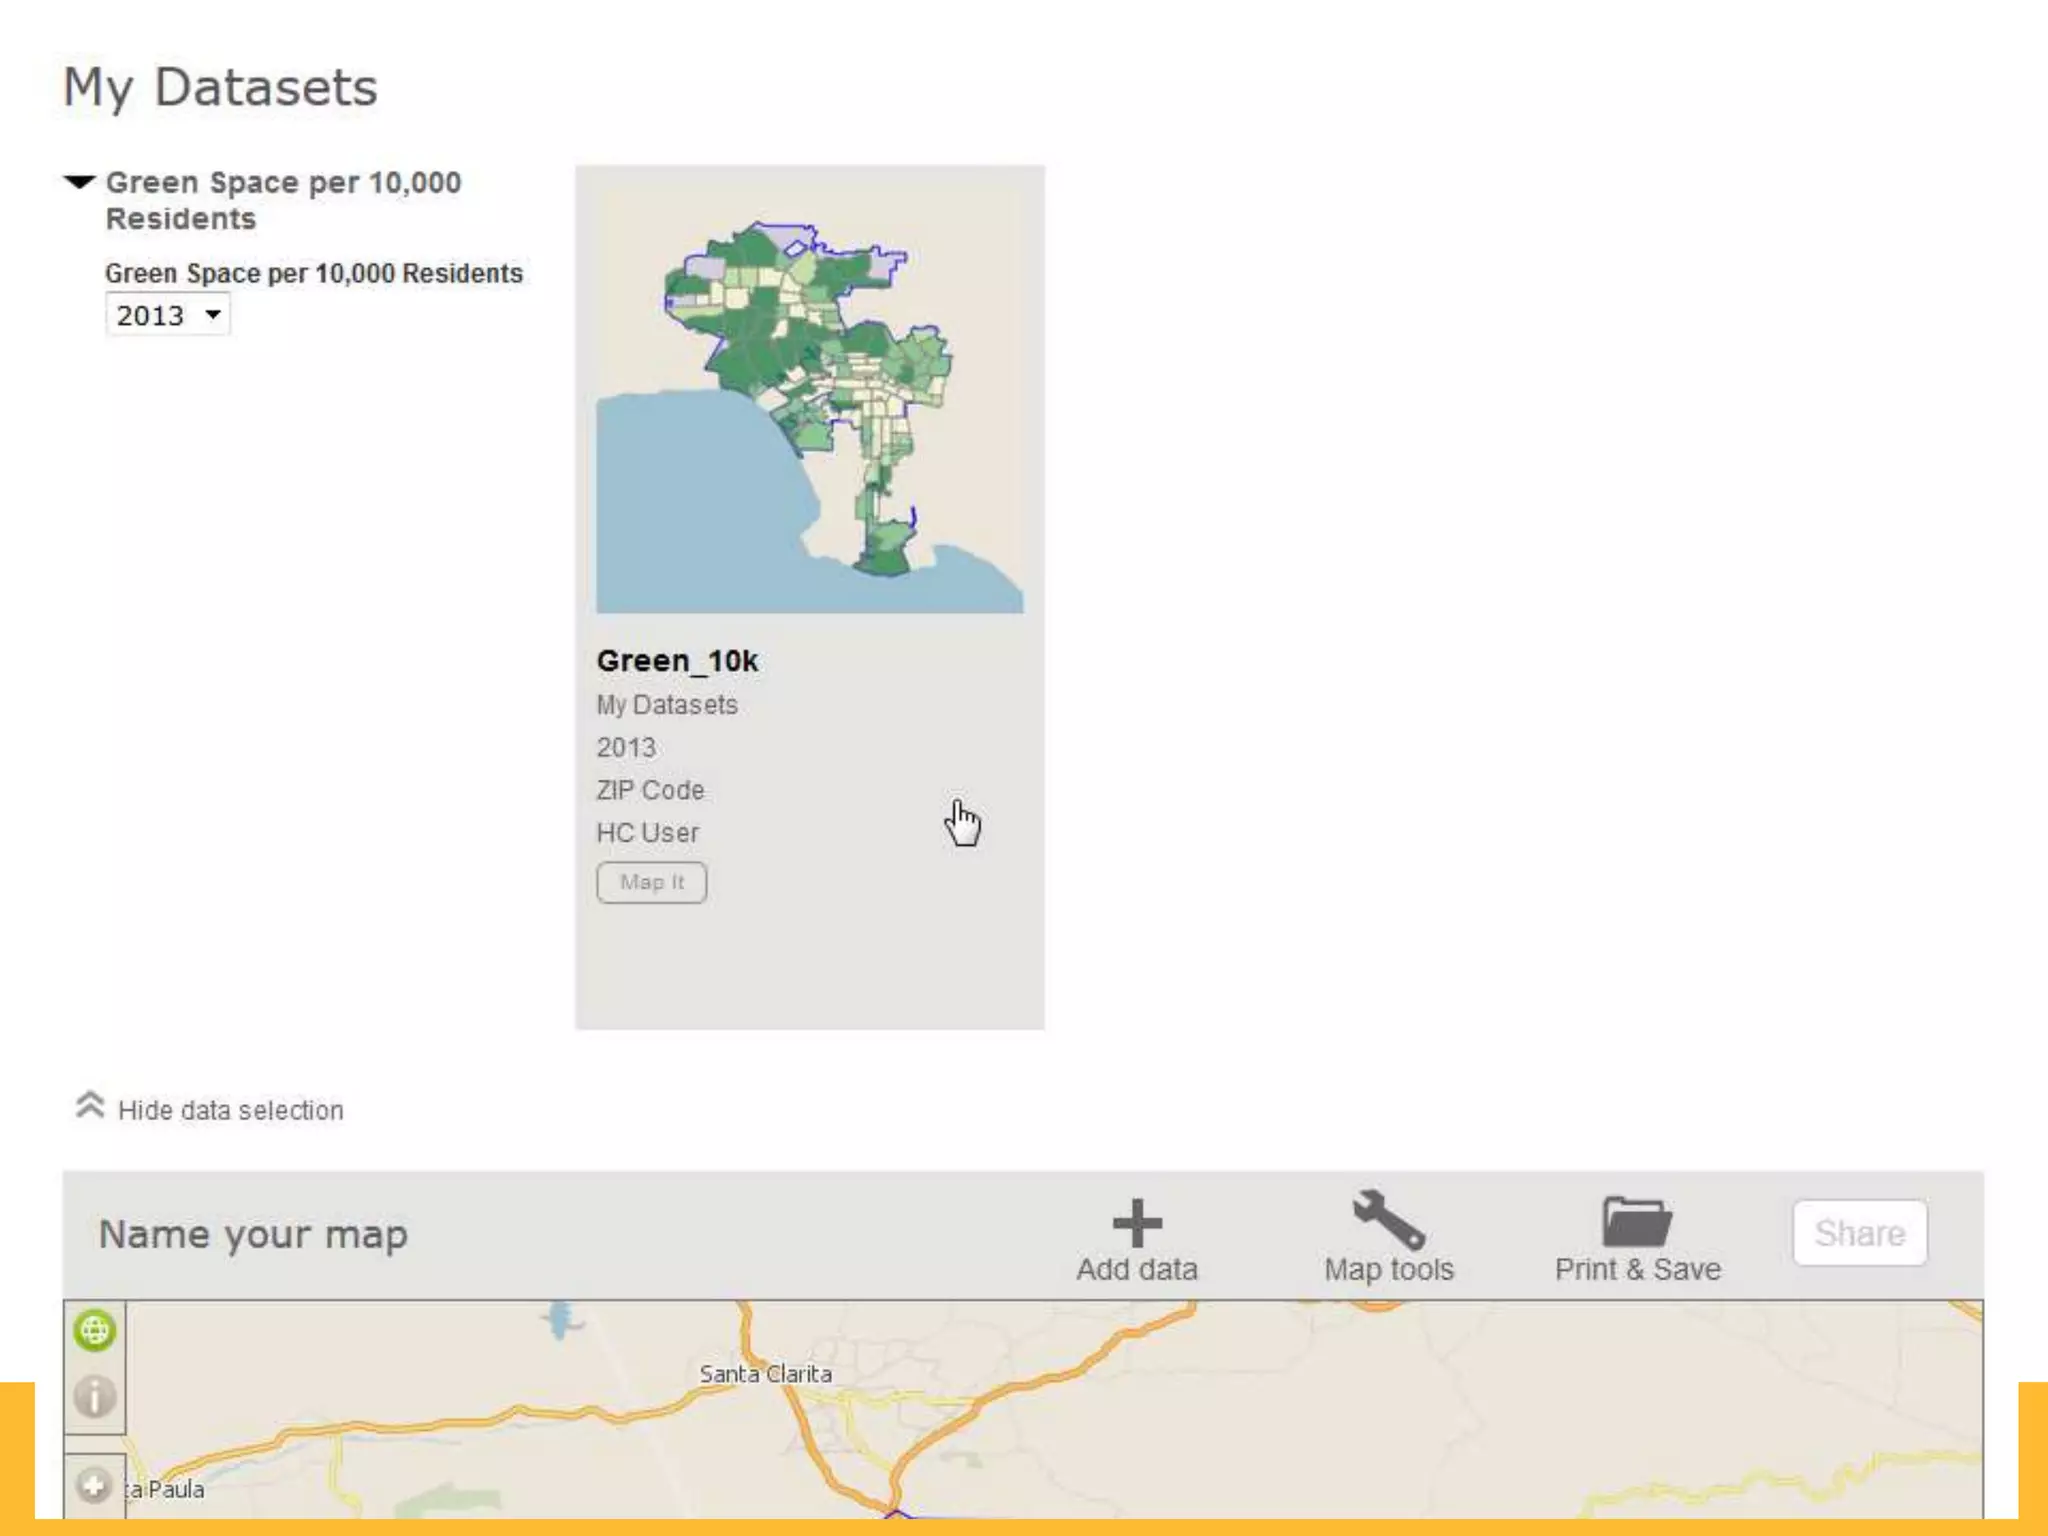Open Map tools via wrench icon

1388,1220
